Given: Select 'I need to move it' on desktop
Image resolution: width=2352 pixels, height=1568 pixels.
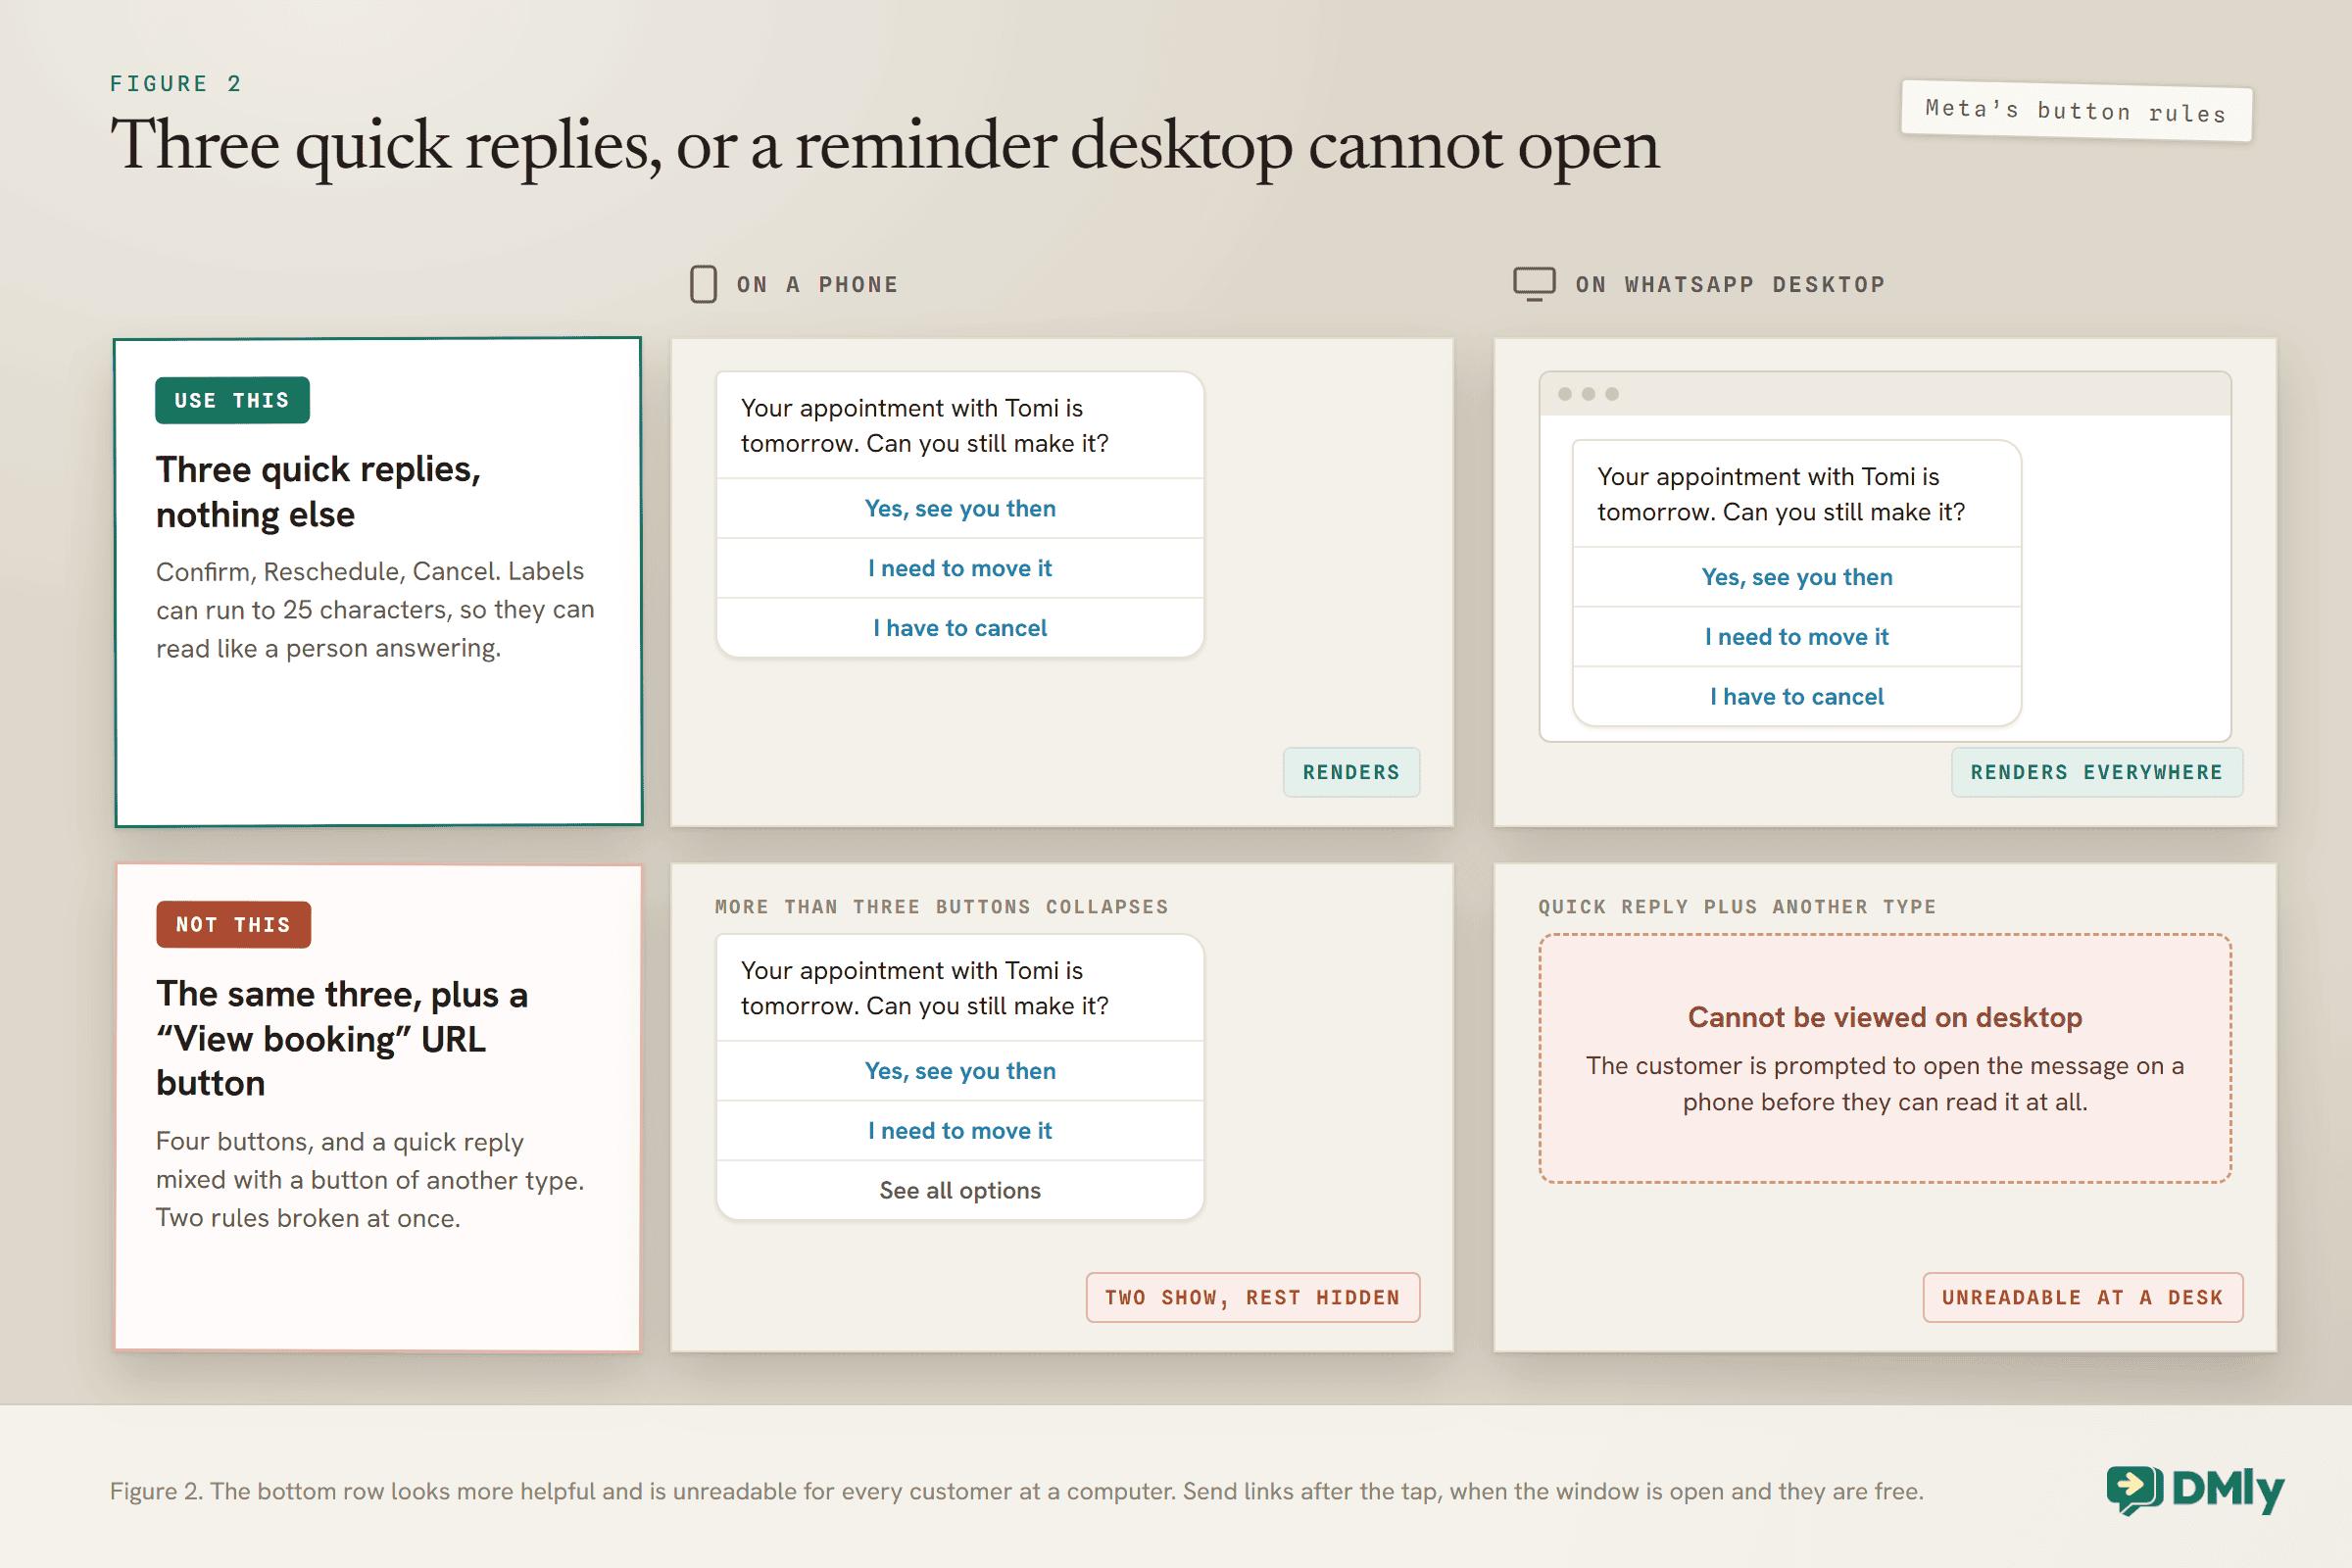Looking at the screenshot, I should coord(1797,637).
